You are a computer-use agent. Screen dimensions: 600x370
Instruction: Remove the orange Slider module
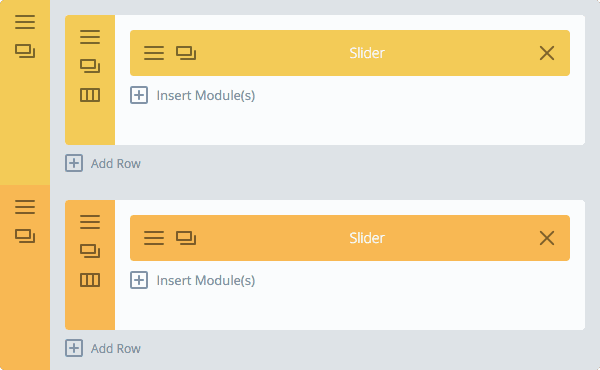pyautogui.click(x=547, y=238)
